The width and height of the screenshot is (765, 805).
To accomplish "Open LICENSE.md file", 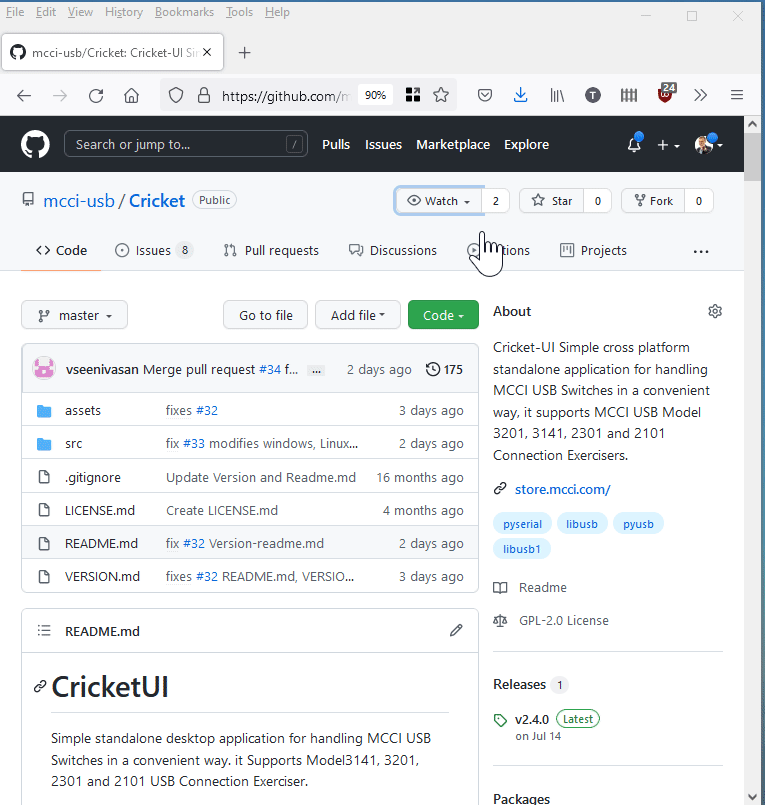I will coord(100,510).
